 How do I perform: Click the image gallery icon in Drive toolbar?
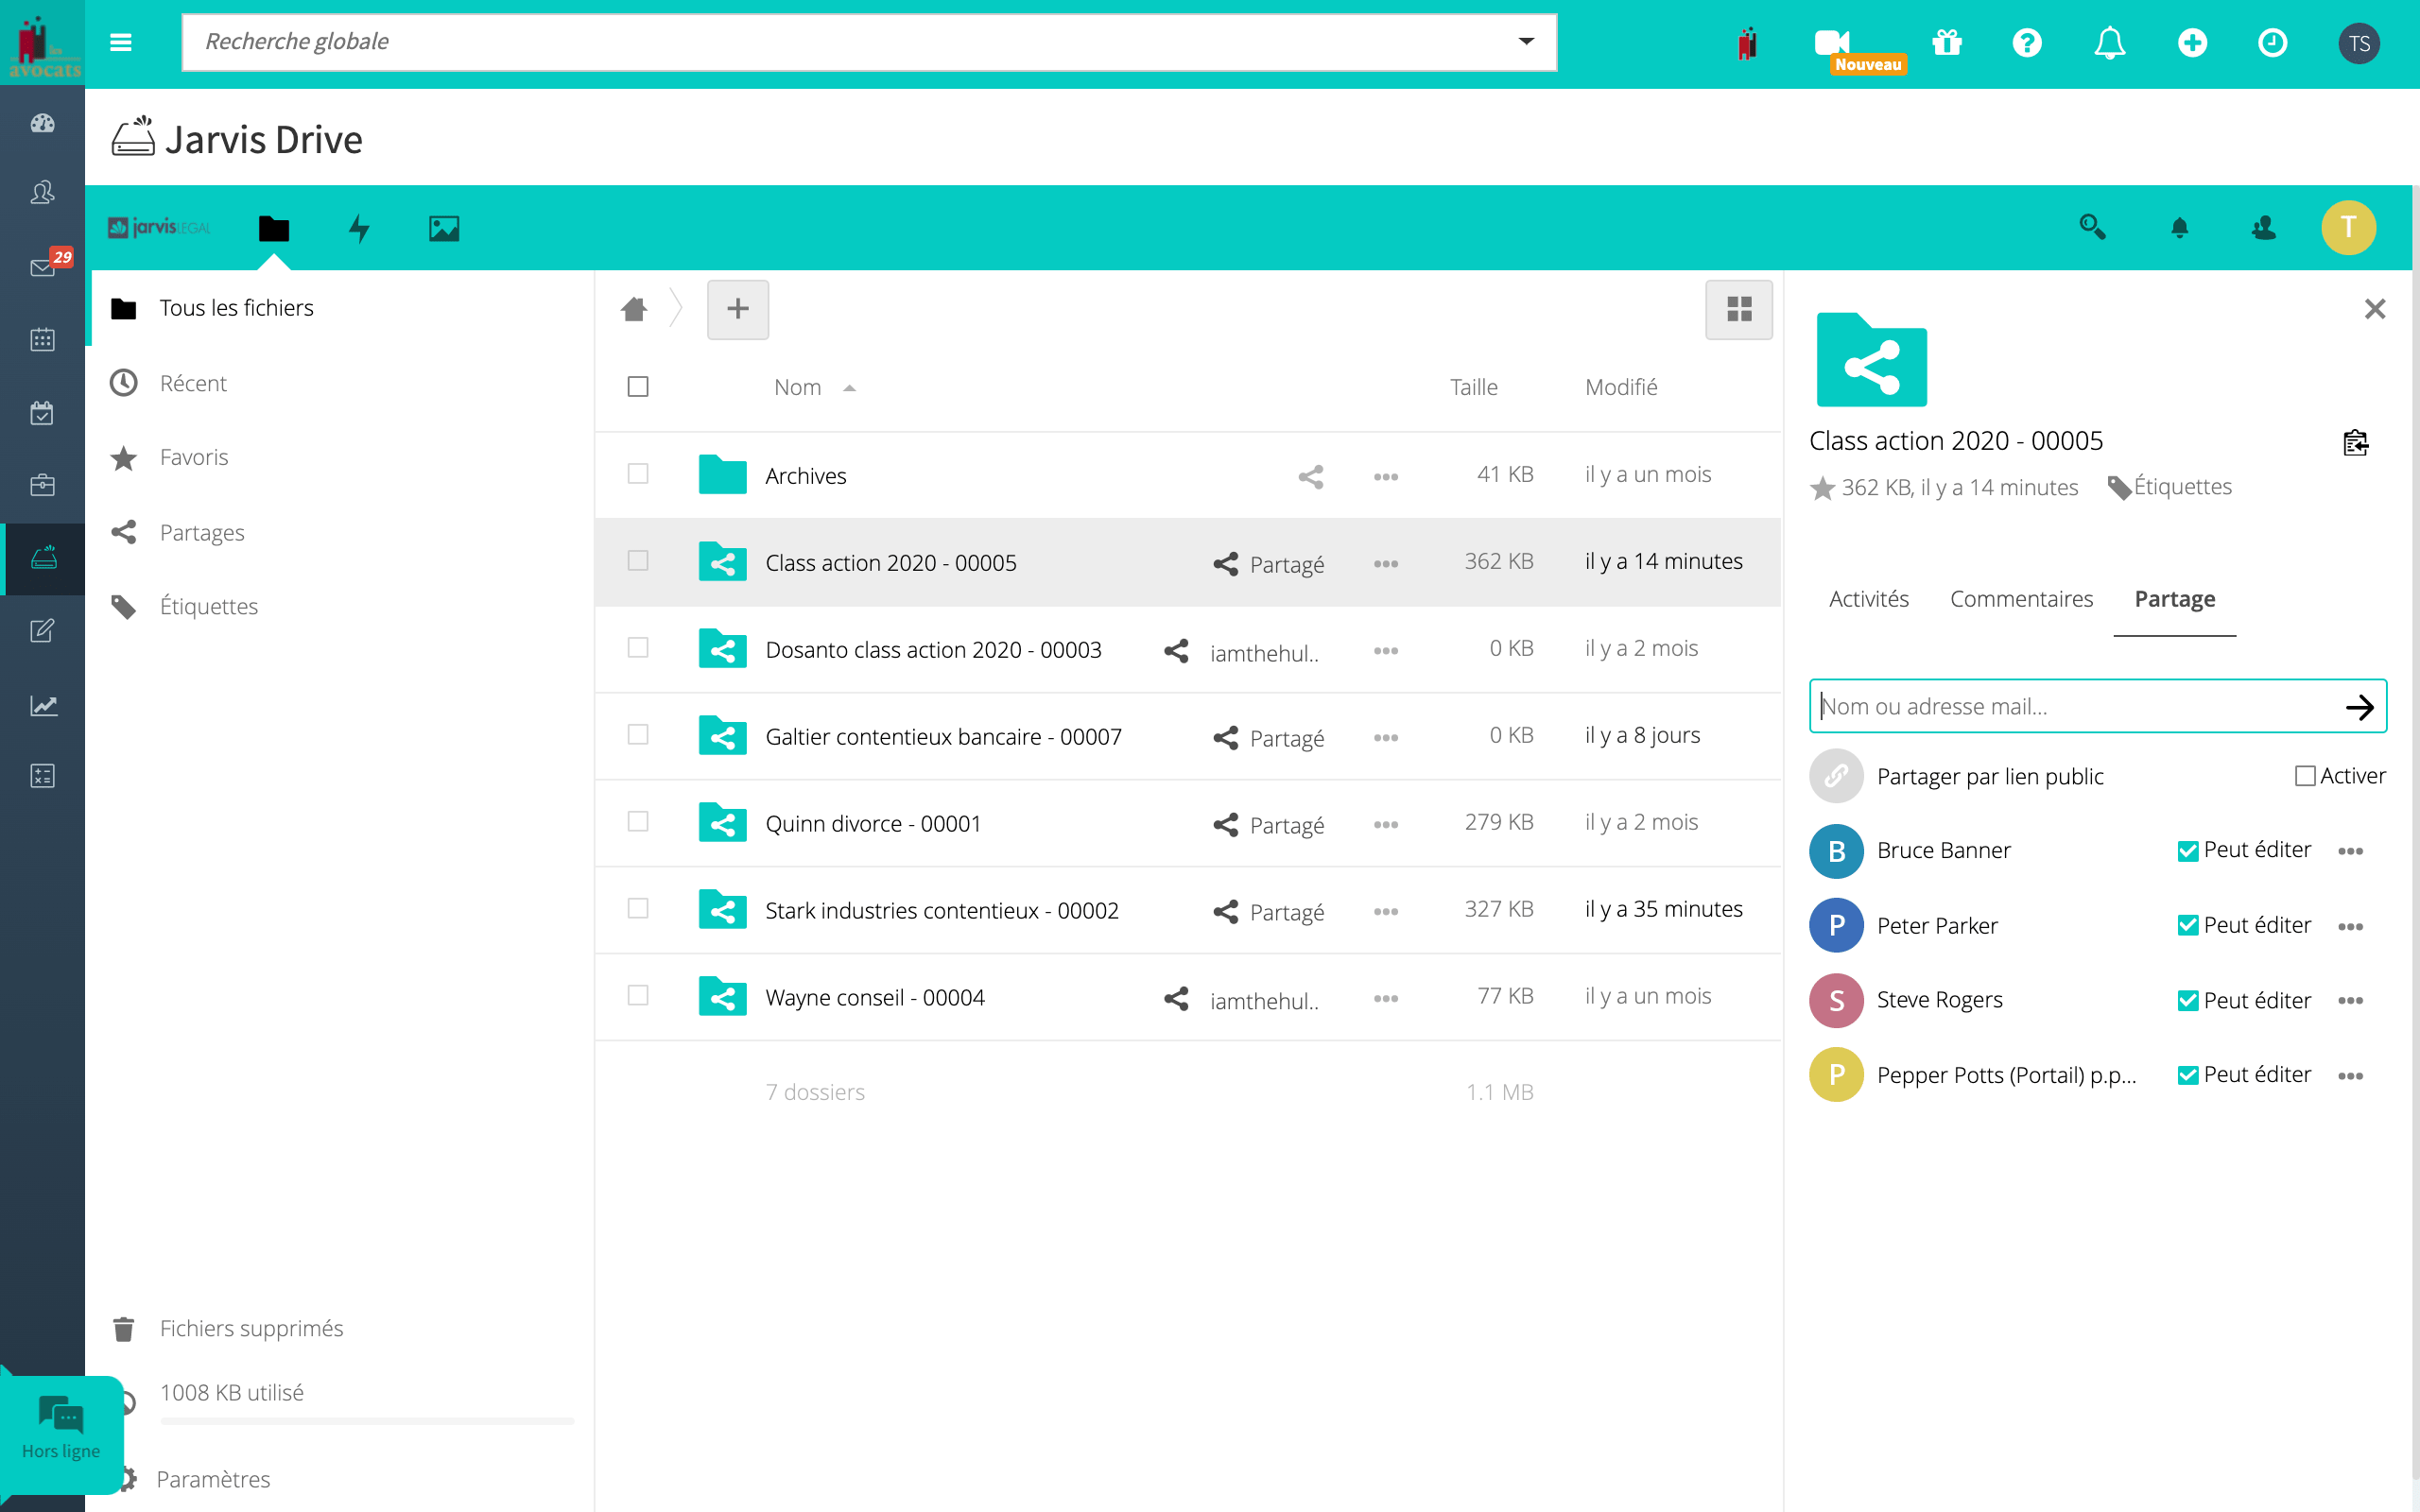[x=442, y=228]
